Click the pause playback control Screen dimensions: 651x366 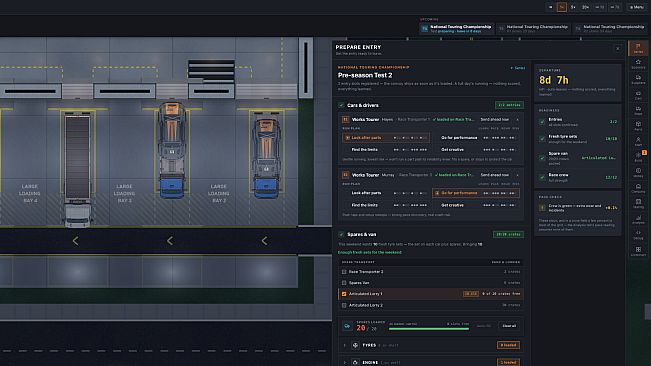click(x=551, y=7)
